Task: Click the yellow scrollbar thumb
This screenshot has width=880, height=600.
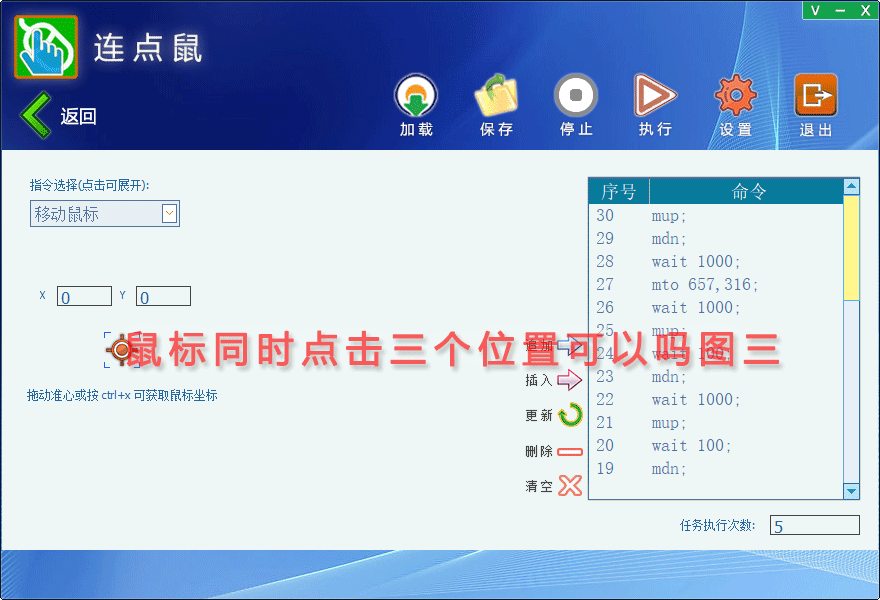Action: [x=851, y=248]
